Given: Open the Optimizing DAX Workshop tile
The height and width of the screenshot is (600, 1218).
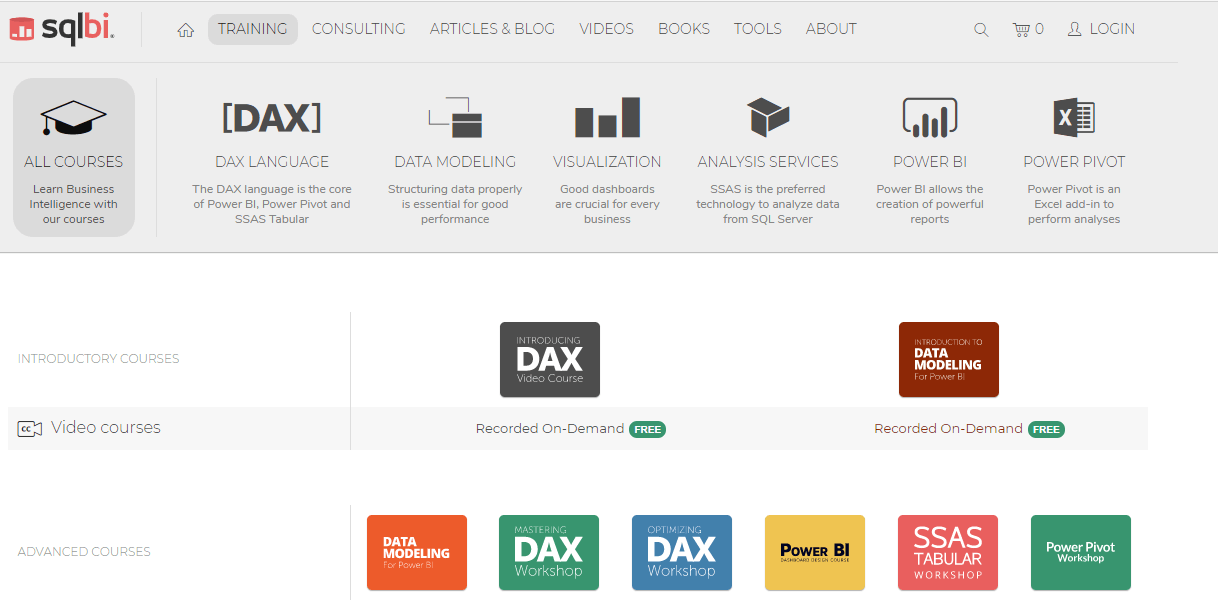Looking at the screenshot, I should click(x=682, y=552).
